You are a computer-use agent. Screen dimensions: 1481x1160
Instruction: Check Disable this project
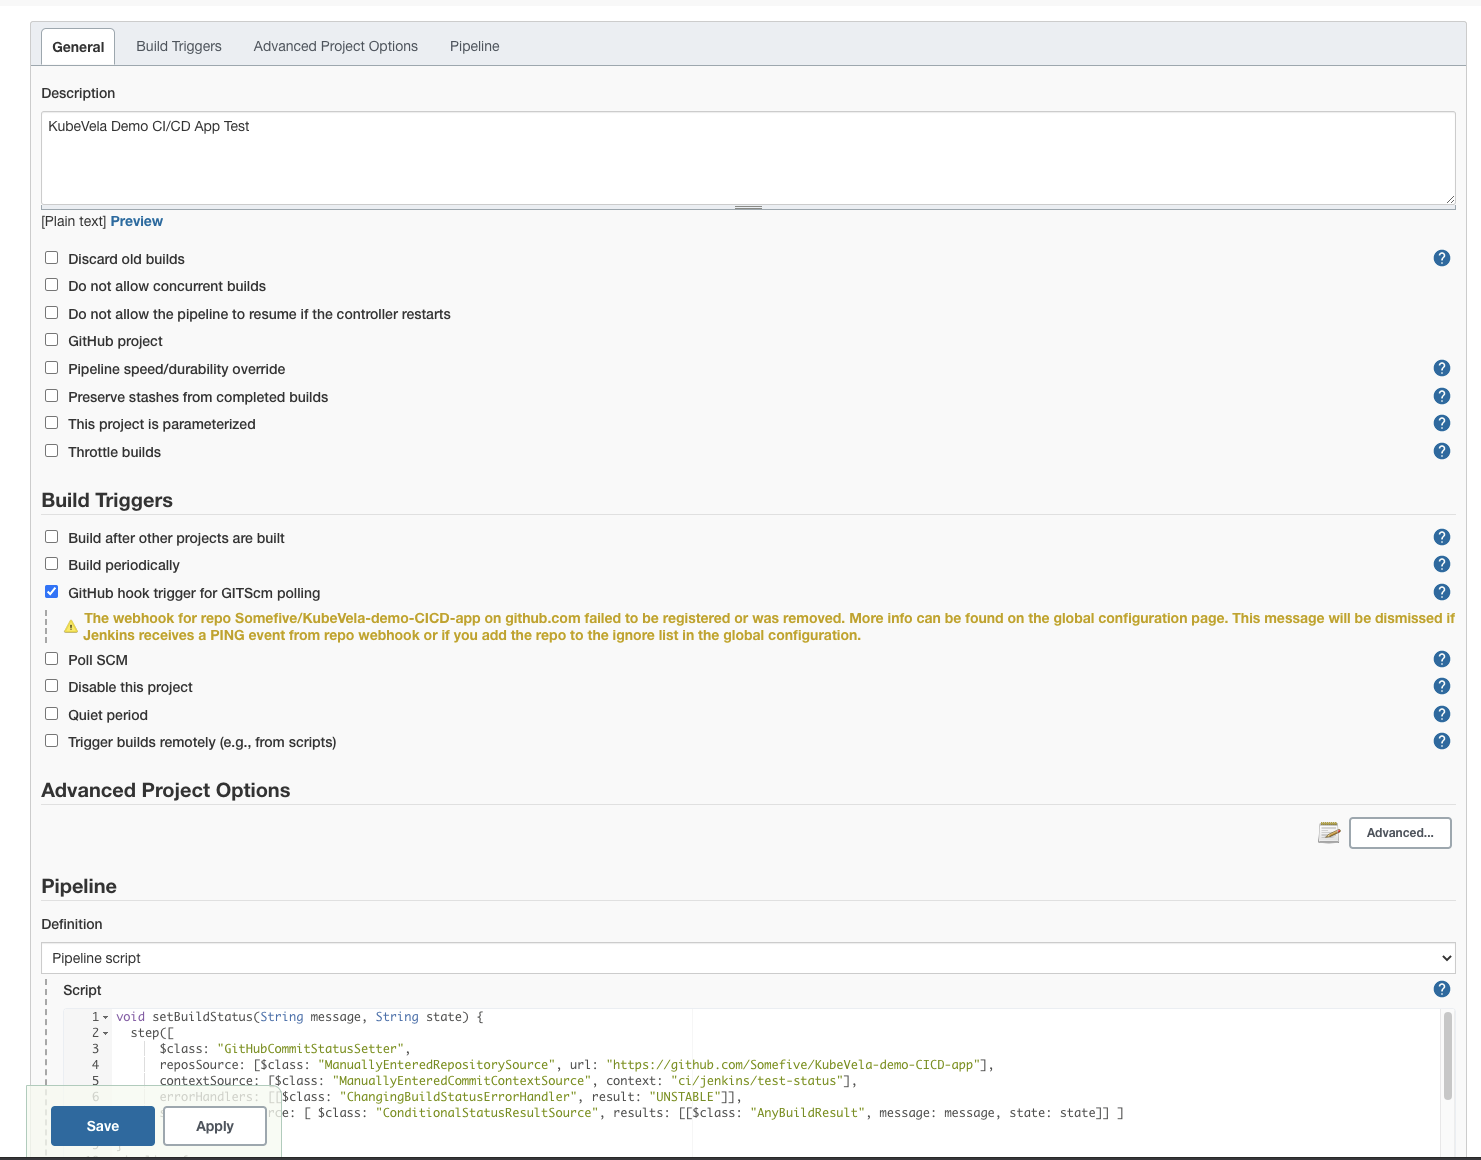click(52, 686)
